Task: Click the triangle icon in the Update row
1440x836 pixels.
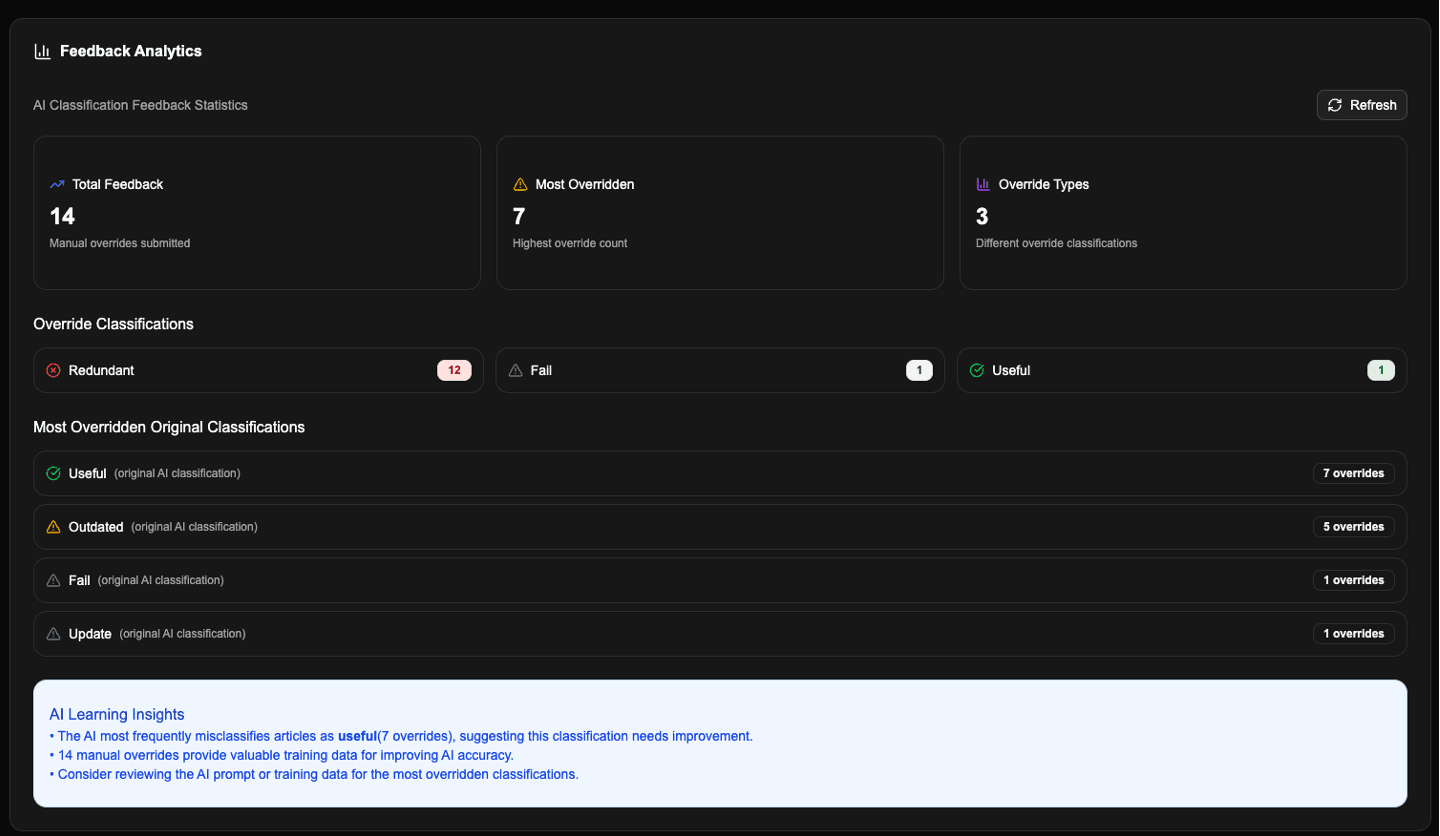Action: pyautogui.click(x=54, y=634)
